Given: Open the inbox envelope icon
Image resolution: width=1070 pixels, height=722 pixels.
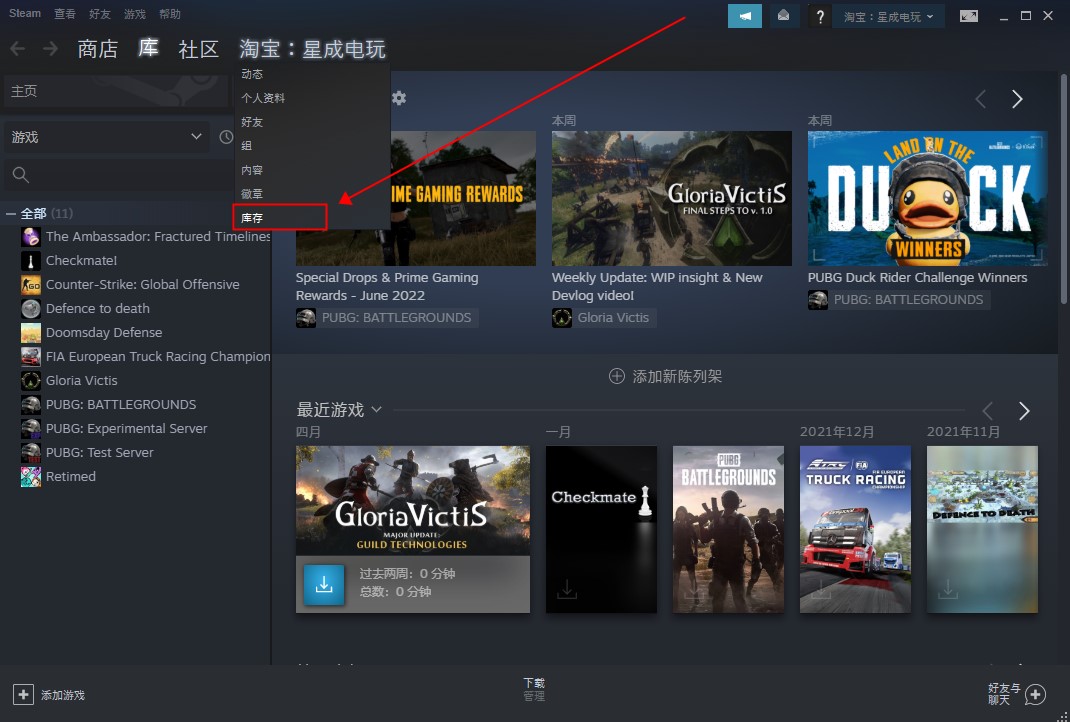Looking at the screenshot, I should click(x=783, y=16).
